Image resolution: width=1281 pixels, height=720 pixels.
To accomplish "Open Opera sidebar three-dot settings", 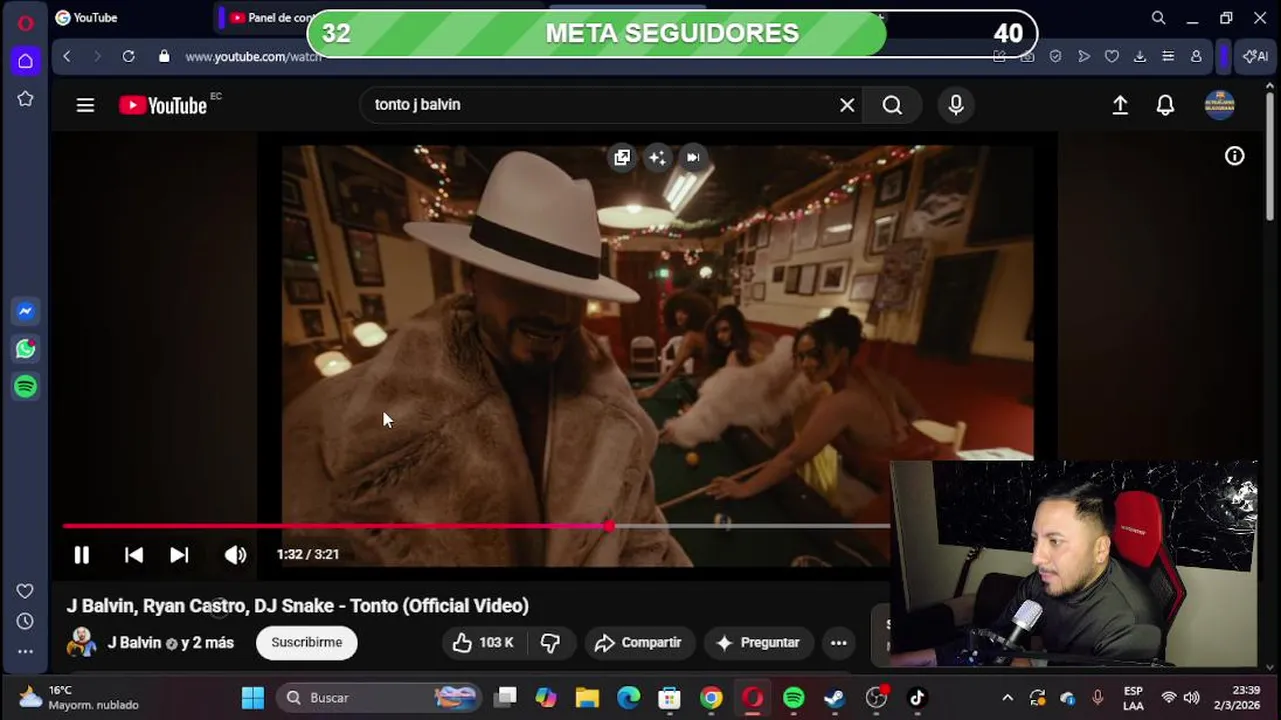I will 25,651.
